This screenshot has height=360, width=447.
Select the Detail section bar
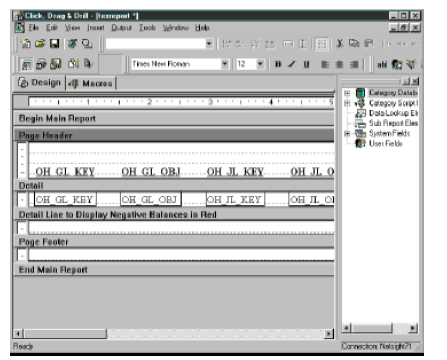[x=174, y=186]
